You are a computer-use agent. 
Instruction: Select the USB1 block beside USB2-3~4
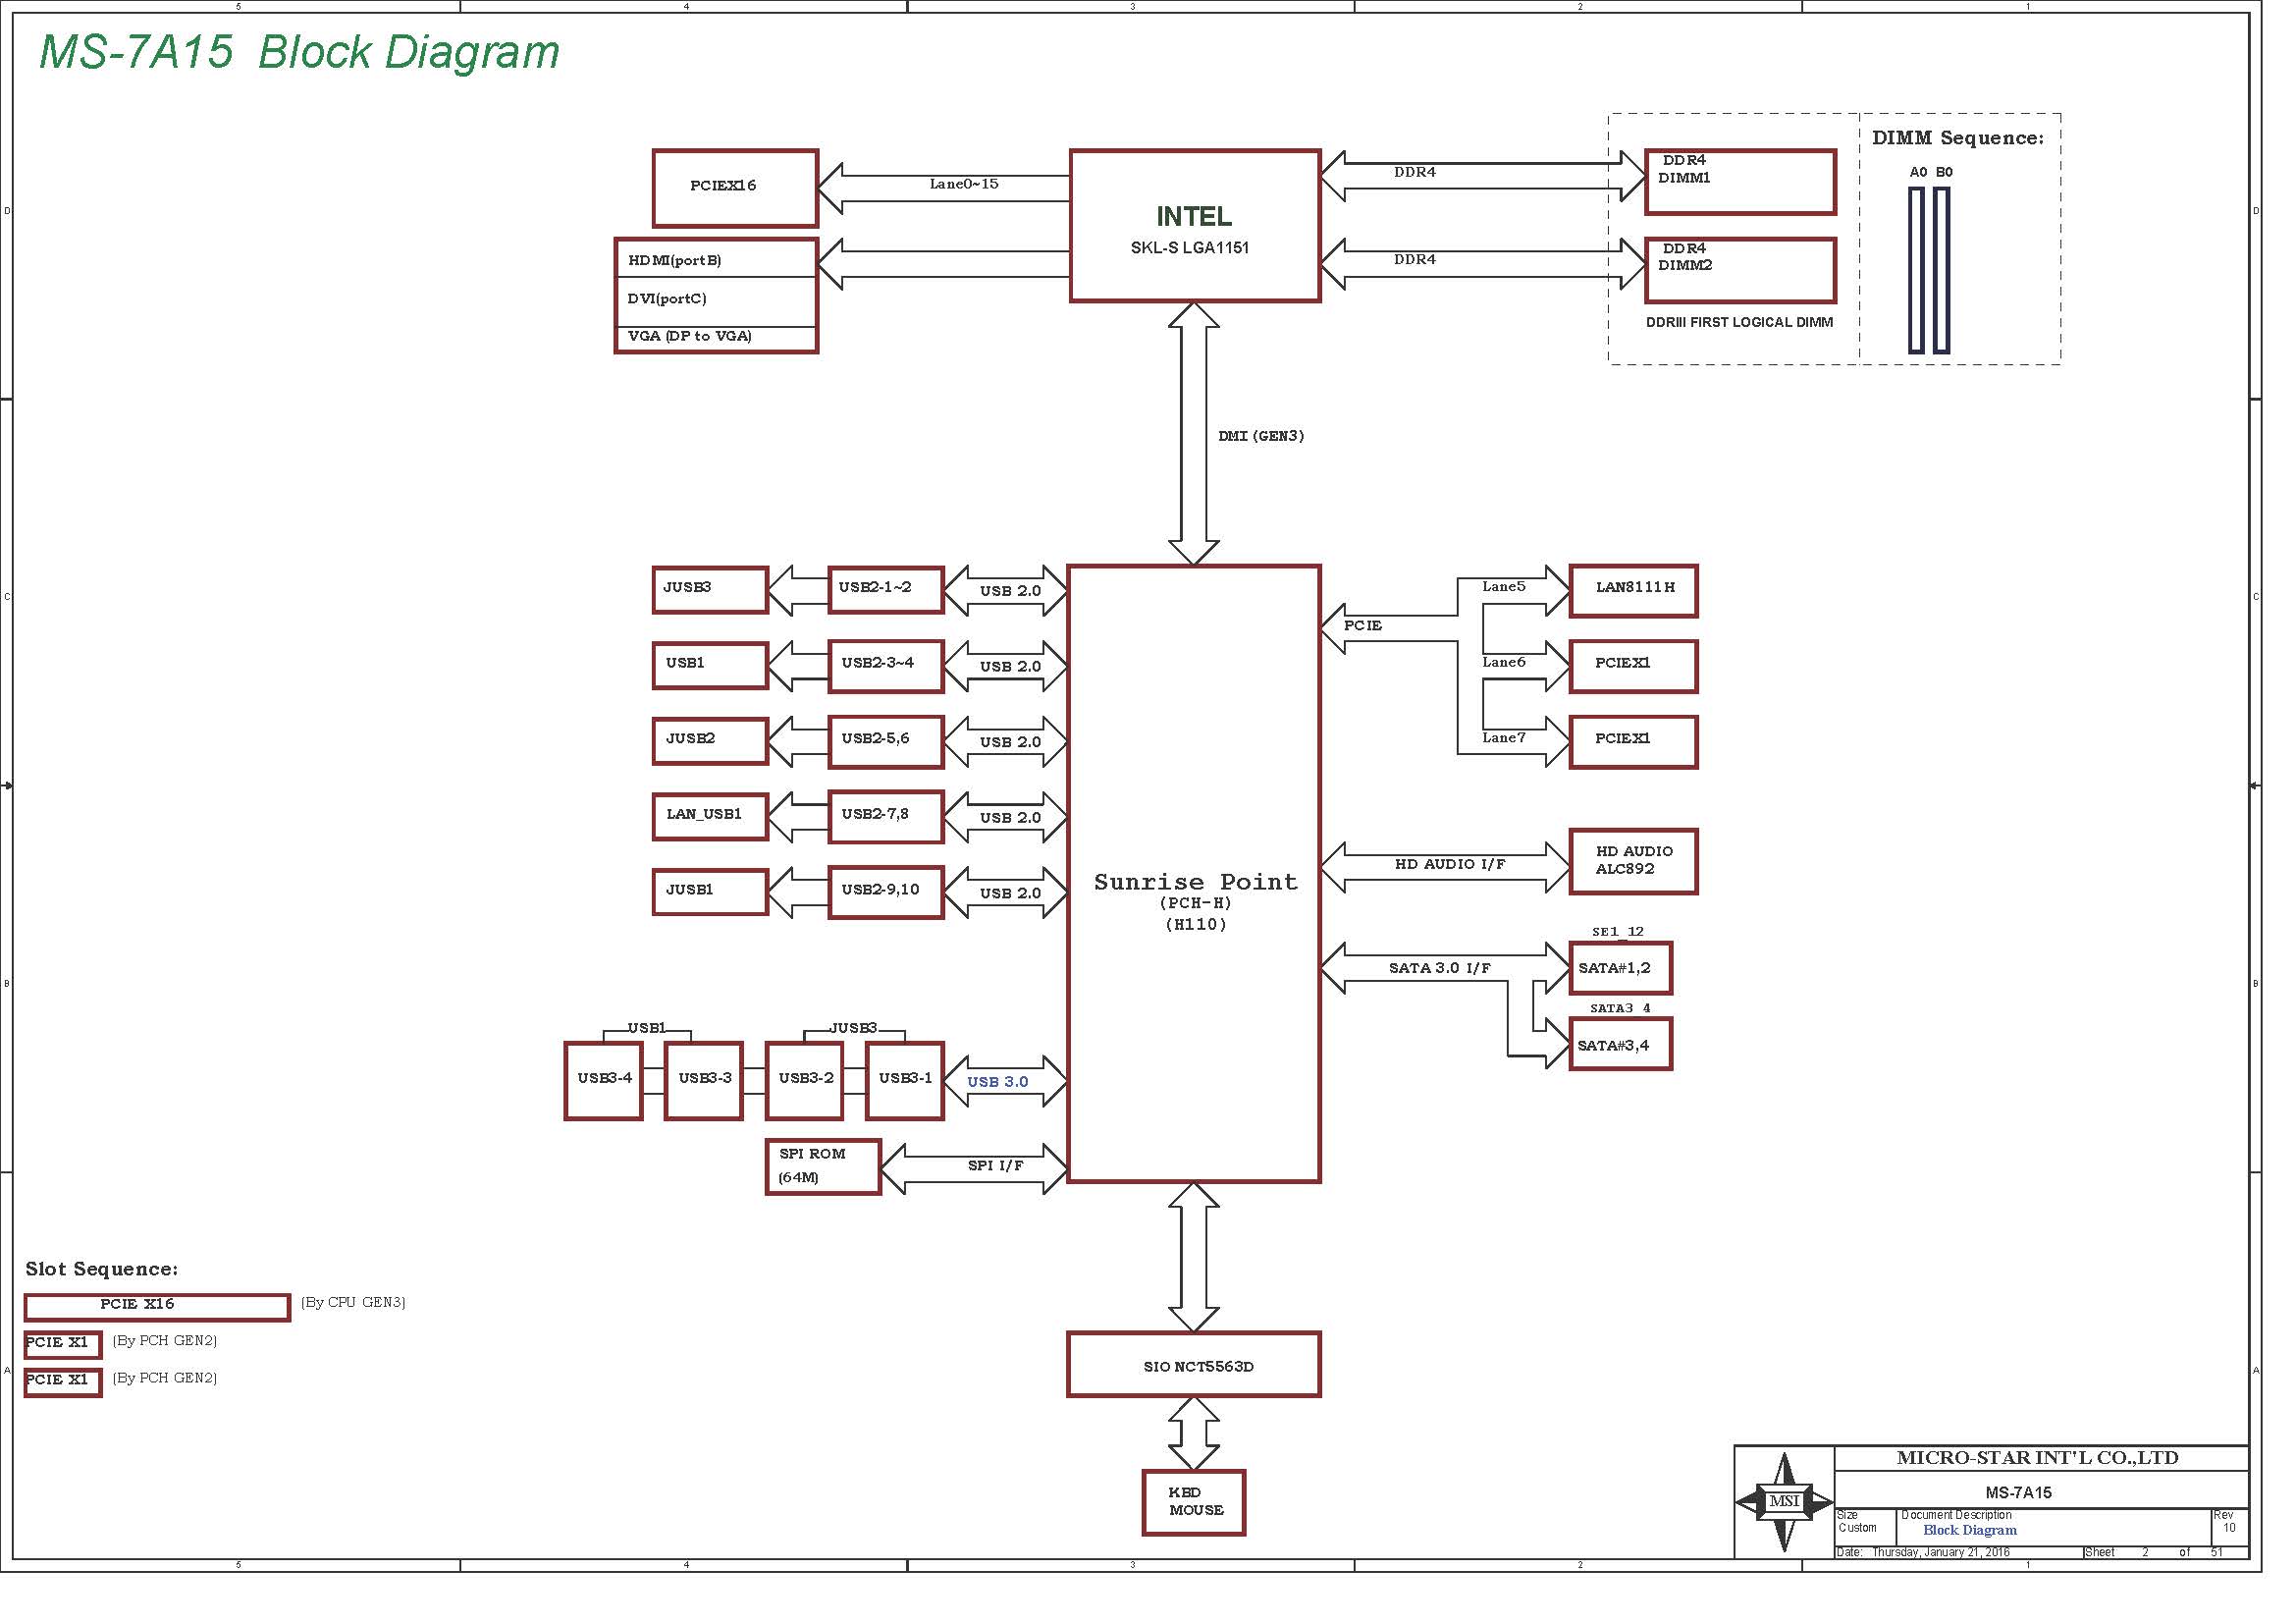point(710,665)
